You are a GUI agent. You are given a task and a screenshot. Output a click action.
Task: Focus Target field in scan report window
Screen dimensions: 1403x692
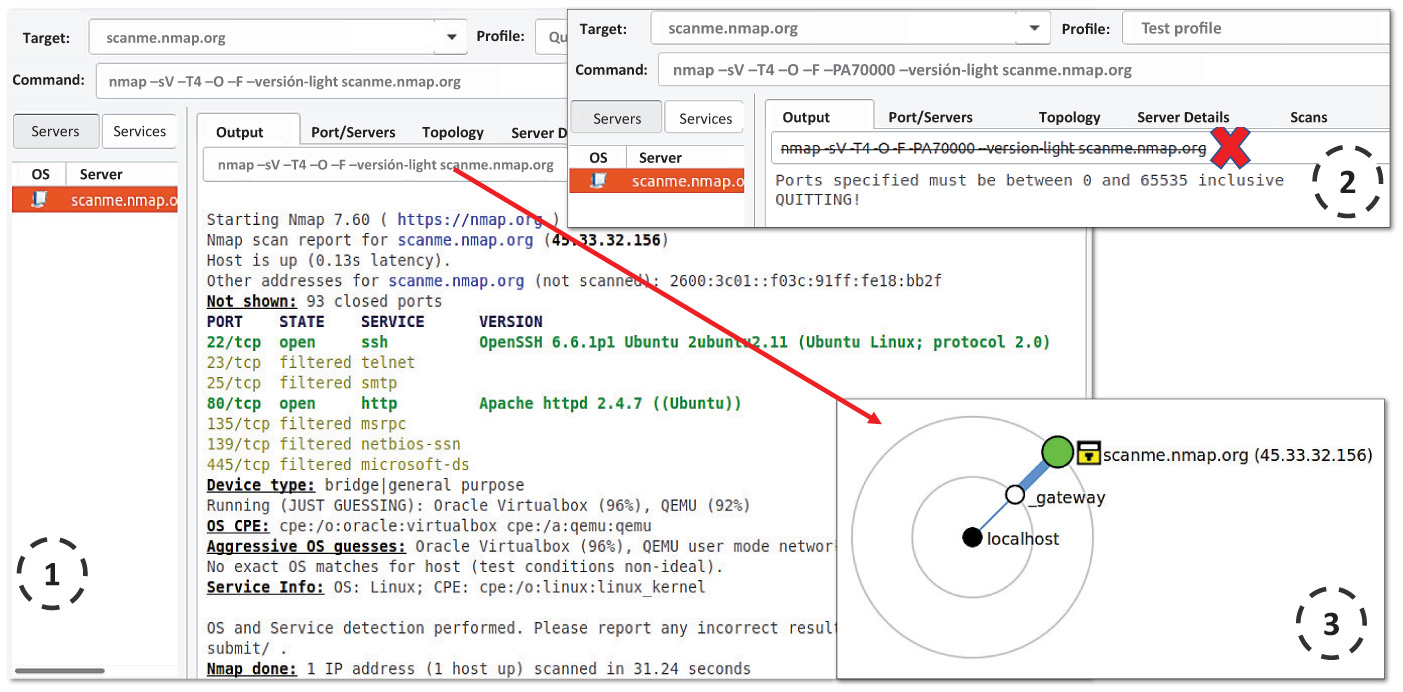(x=262, y=38)
